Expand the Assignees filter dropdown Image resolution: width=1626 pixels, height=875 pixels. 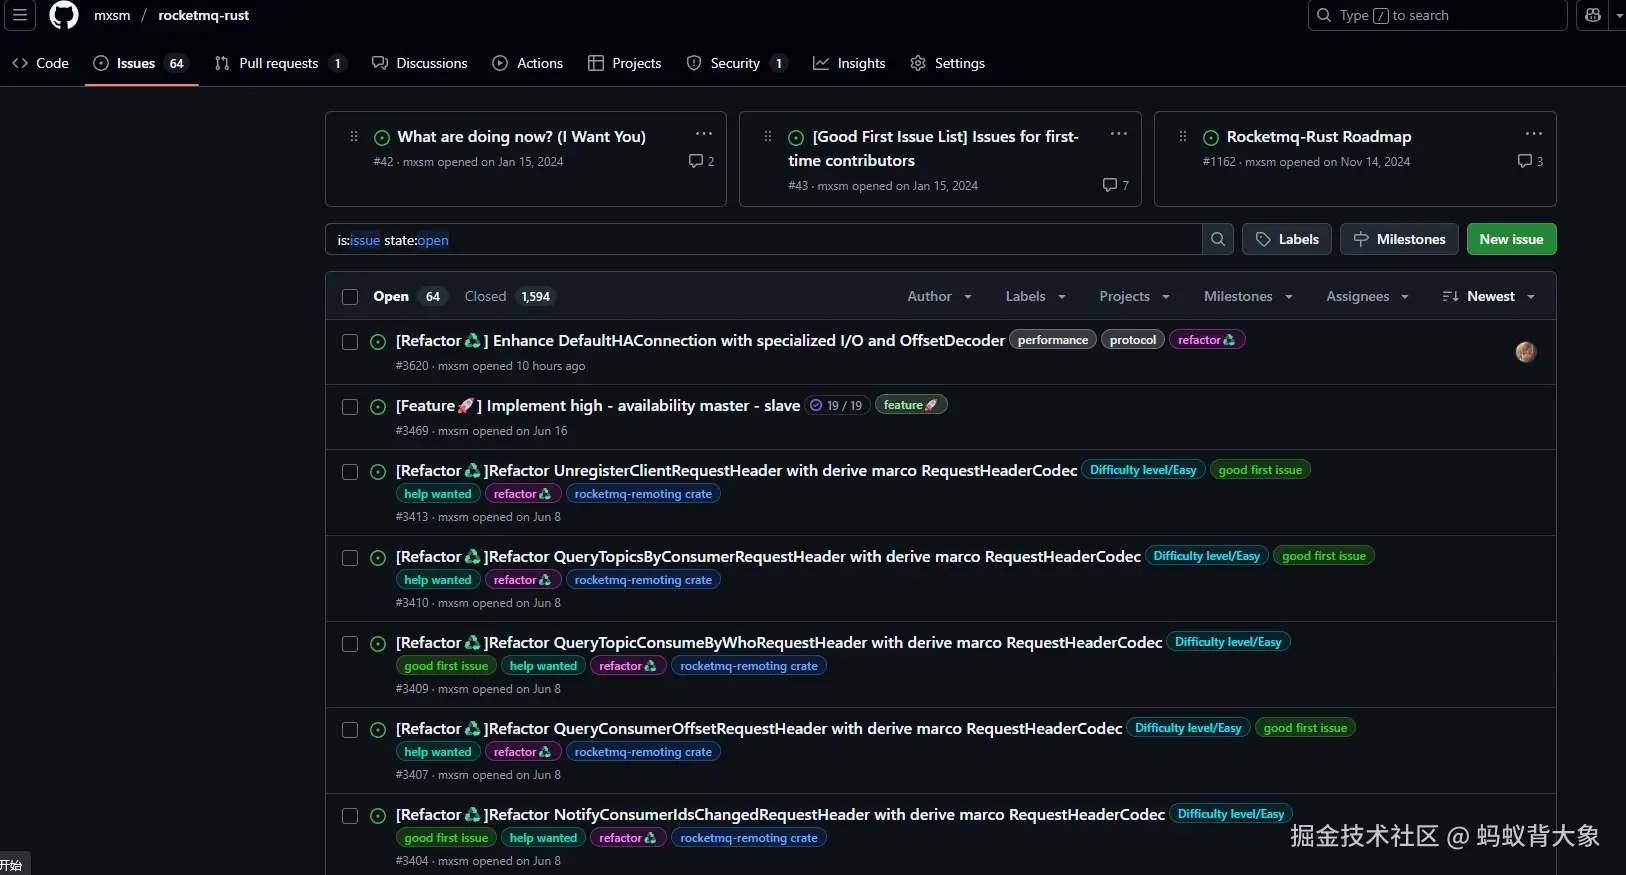pos(1367,296)
